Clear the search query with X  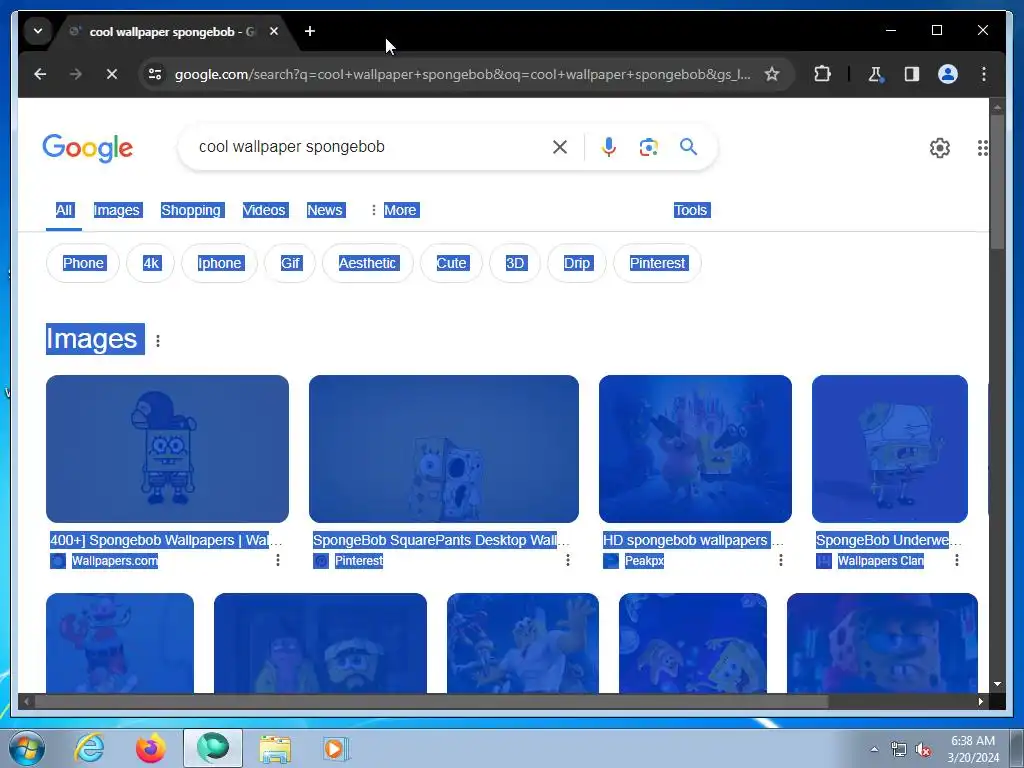(x=560, y=147)
